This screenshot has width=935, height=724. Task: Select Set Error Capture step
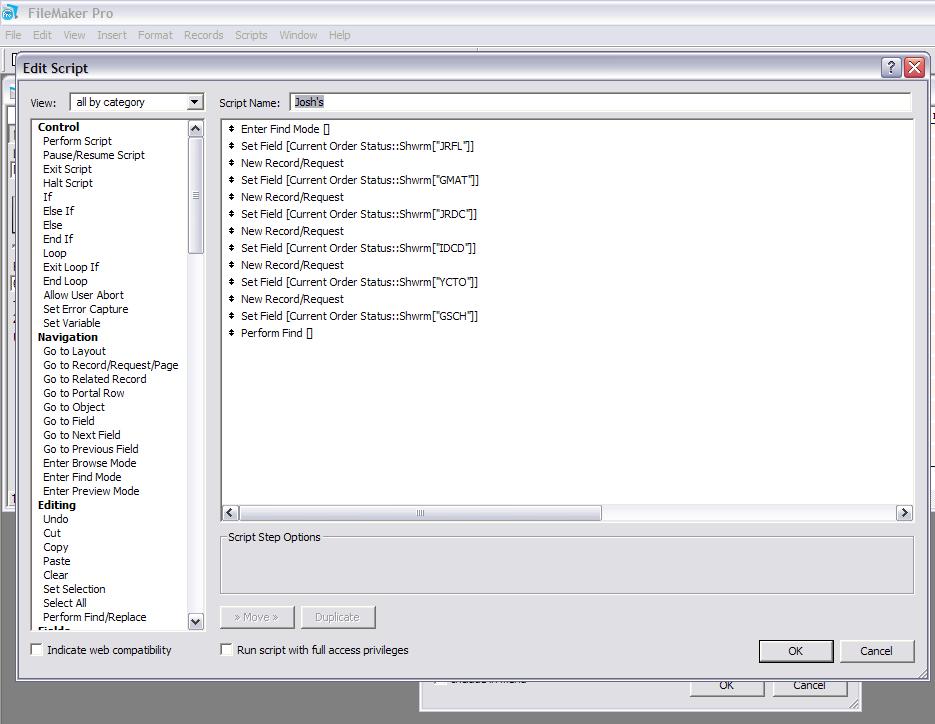86,309
